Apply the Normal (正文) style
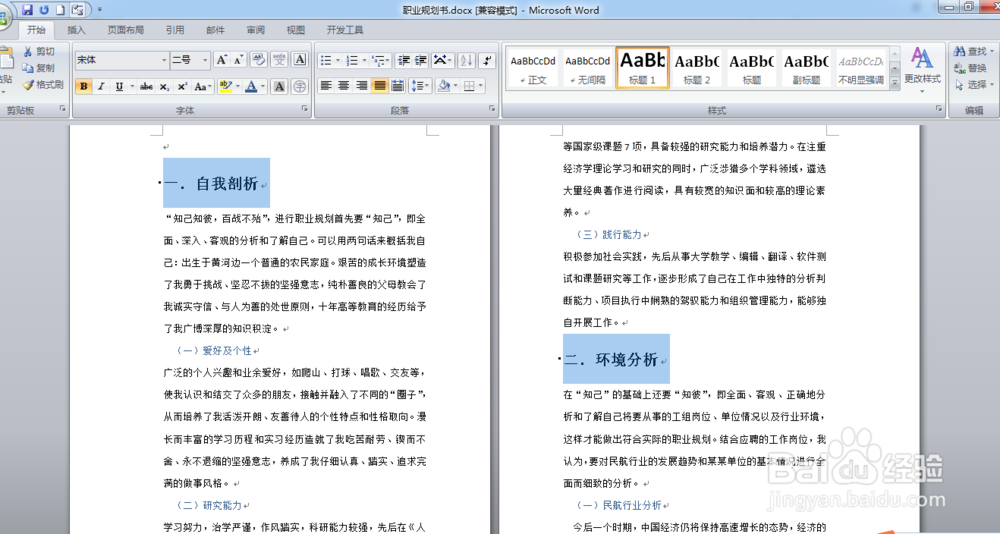 pos(533,68)
